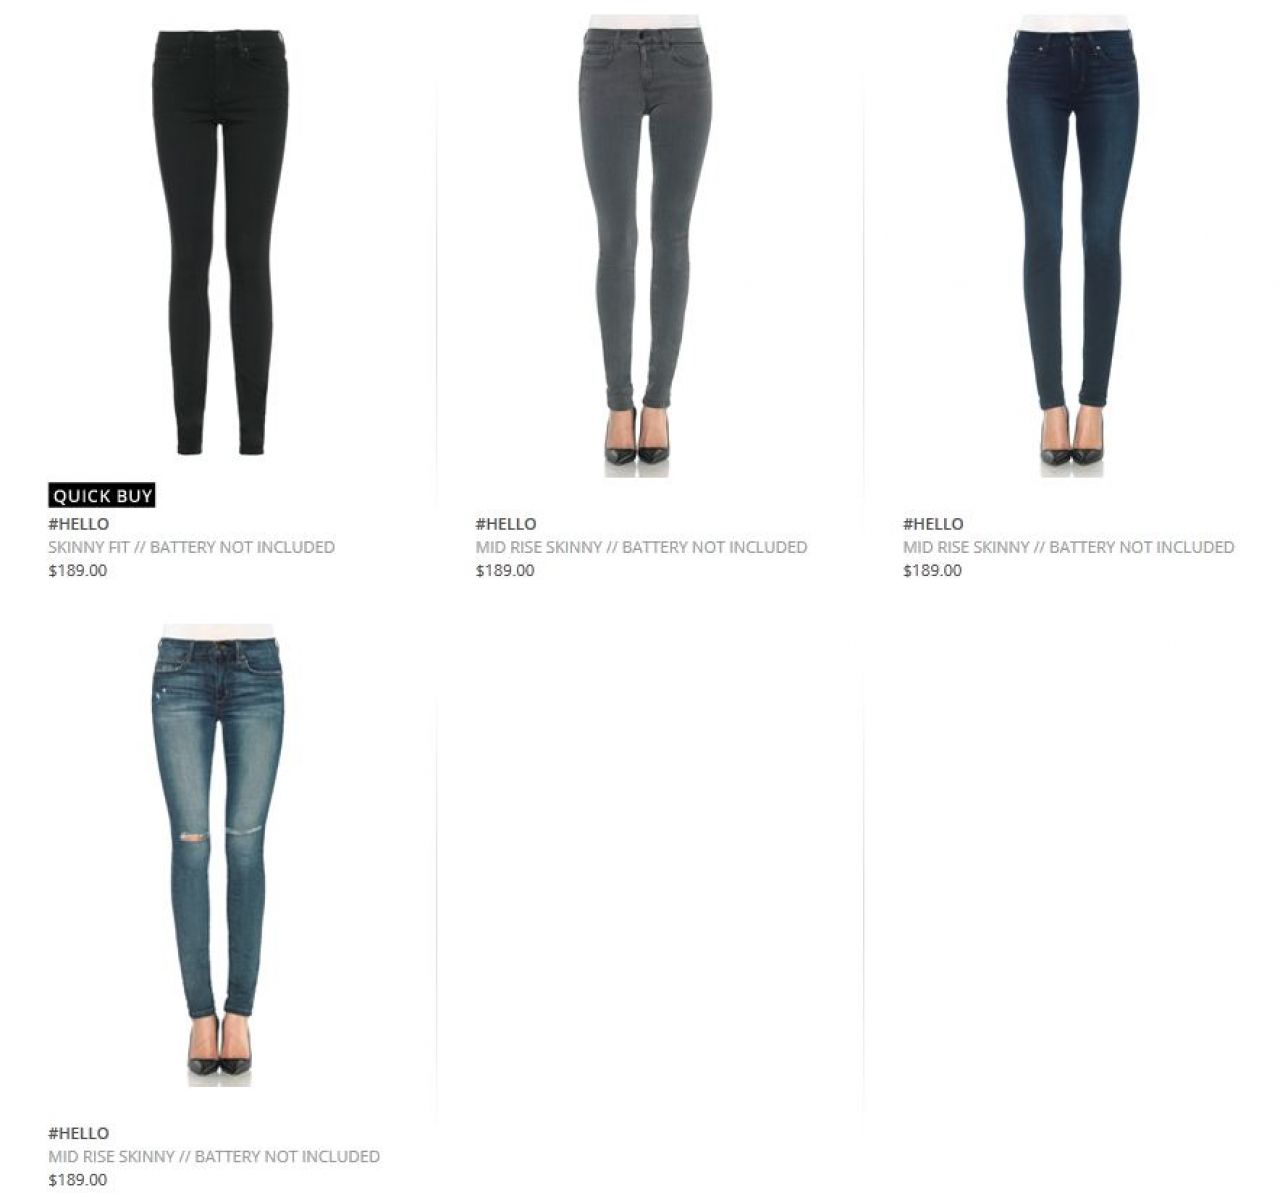Screen dimensions: 1280x1197
Task: Click #HELLO brand under gray jeans
Action: point(506,524)
